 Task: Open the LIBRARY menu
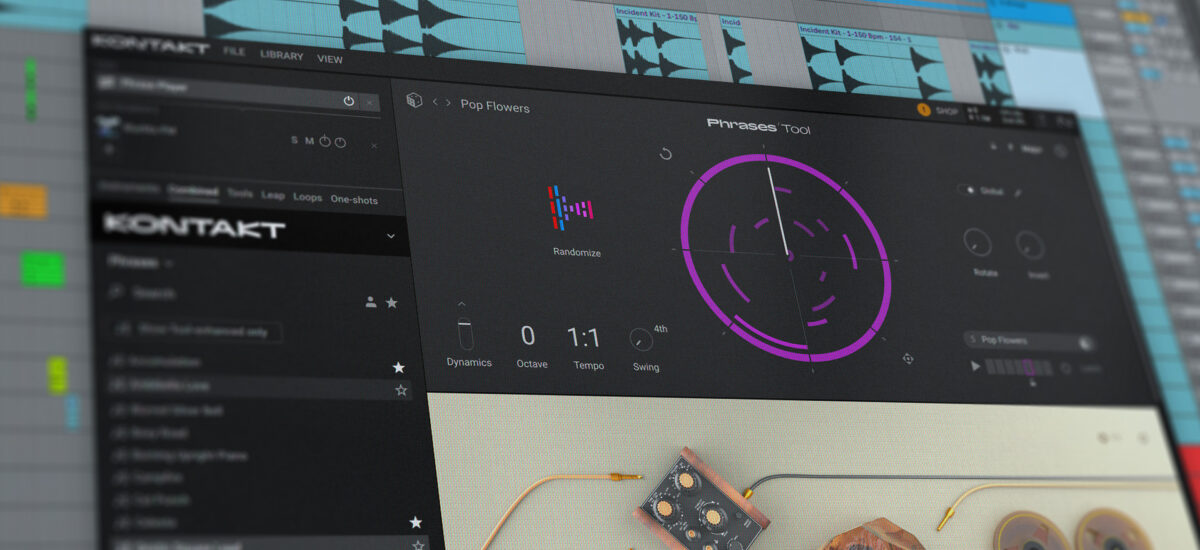(x=281, y=54)
